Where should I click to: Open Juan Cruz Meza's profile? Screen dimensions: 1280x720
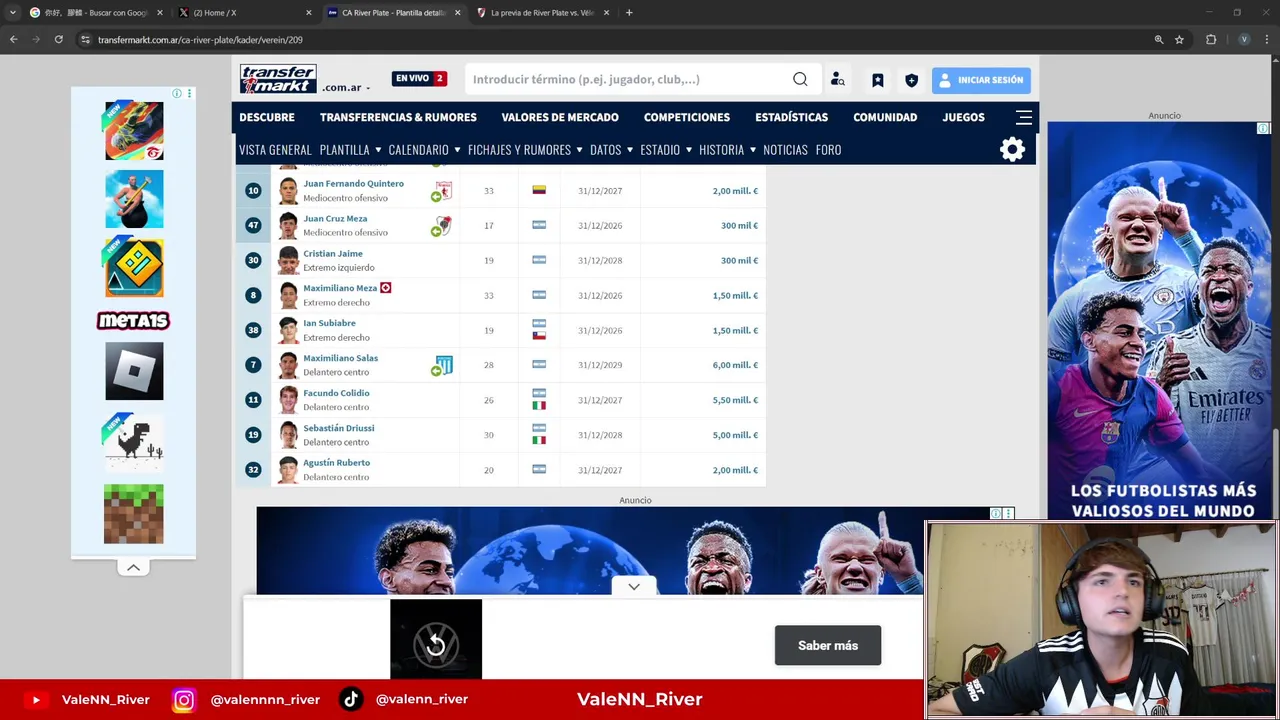(335, 219)
